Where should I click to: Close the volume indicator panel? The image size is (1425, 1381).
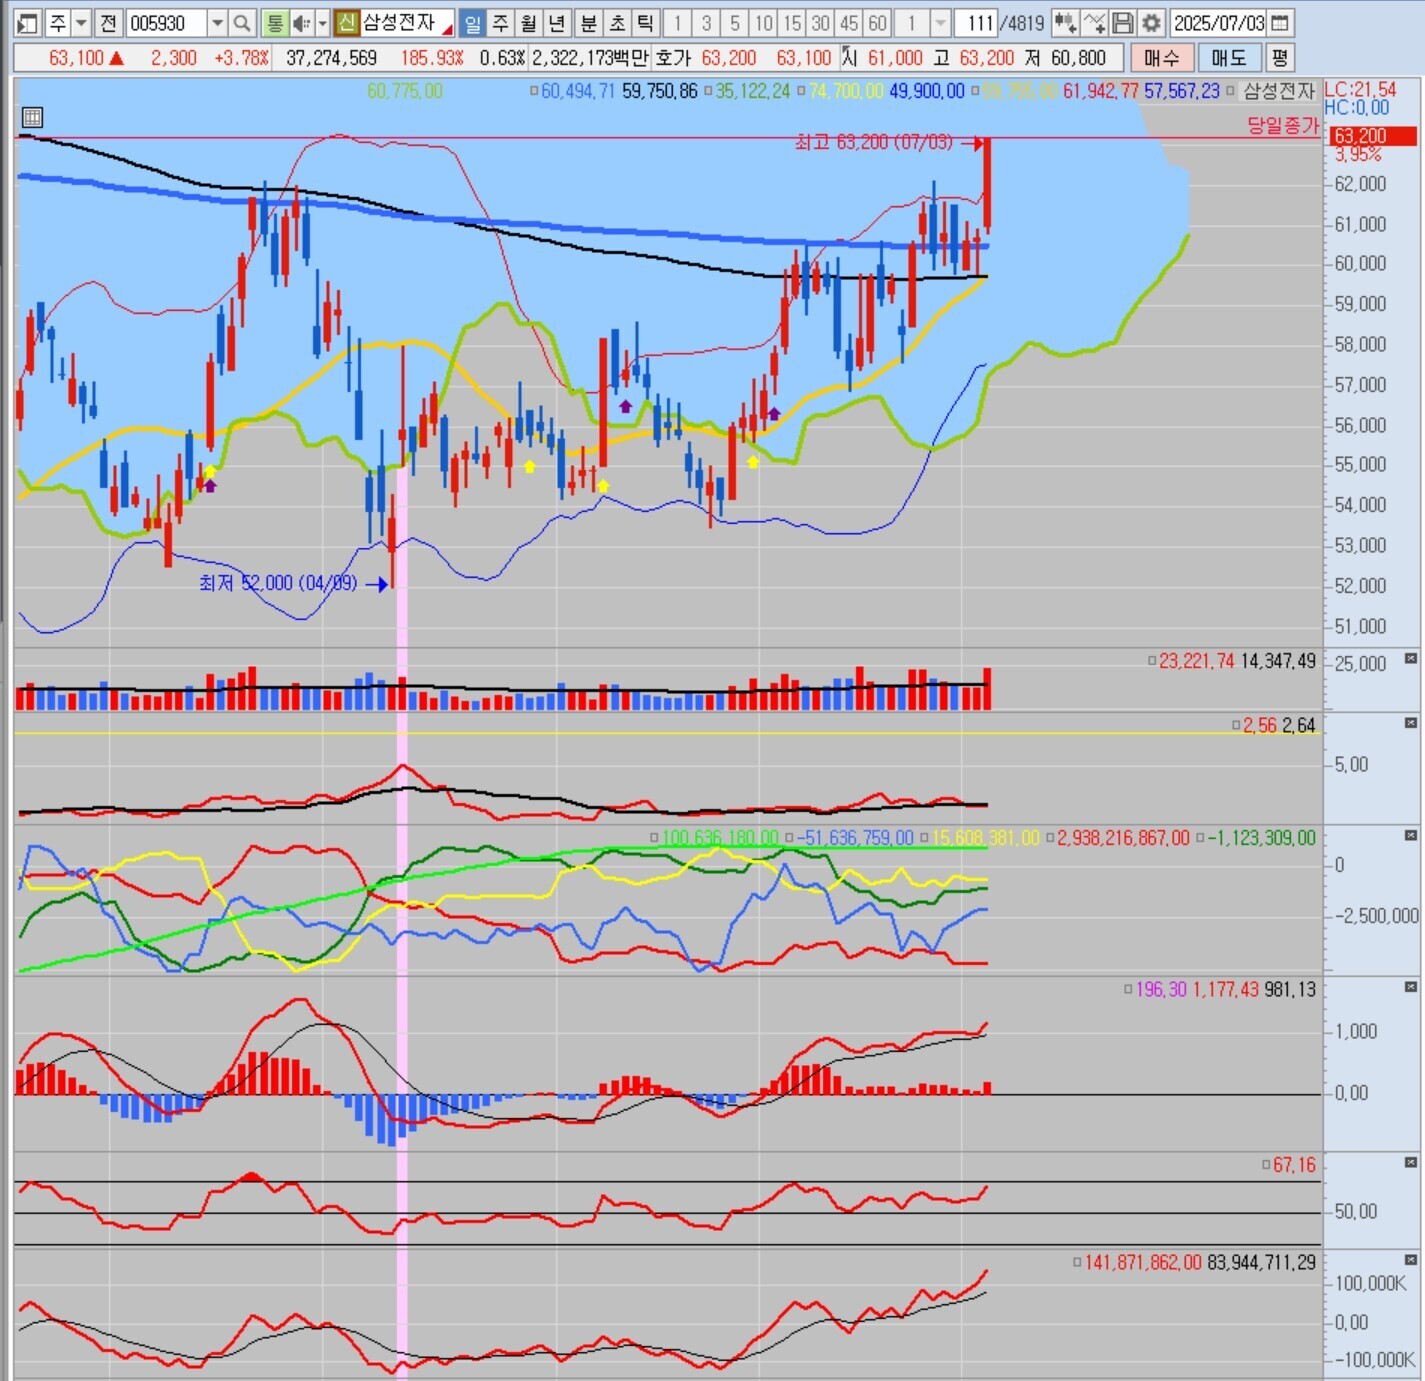(x=1410, y=658)
